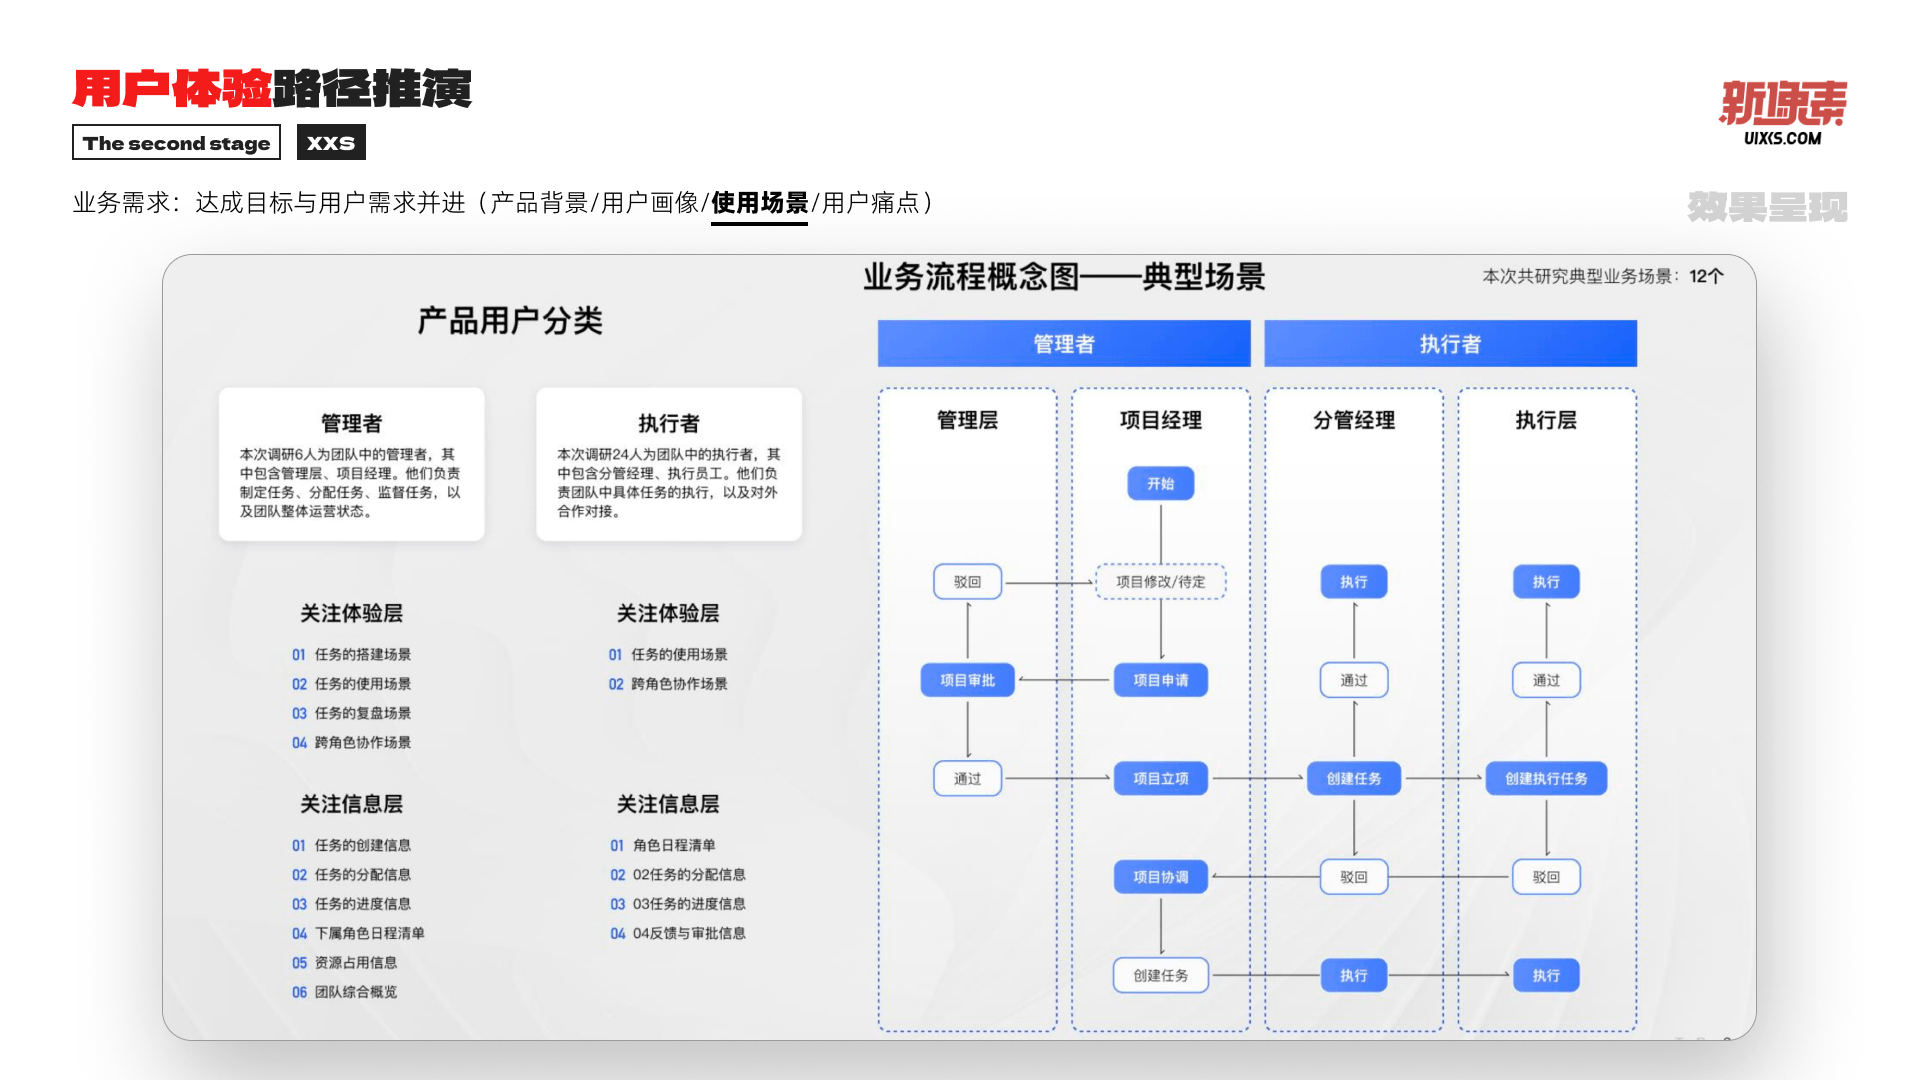Select the 项目协调 node

[x=1160, y=877]
